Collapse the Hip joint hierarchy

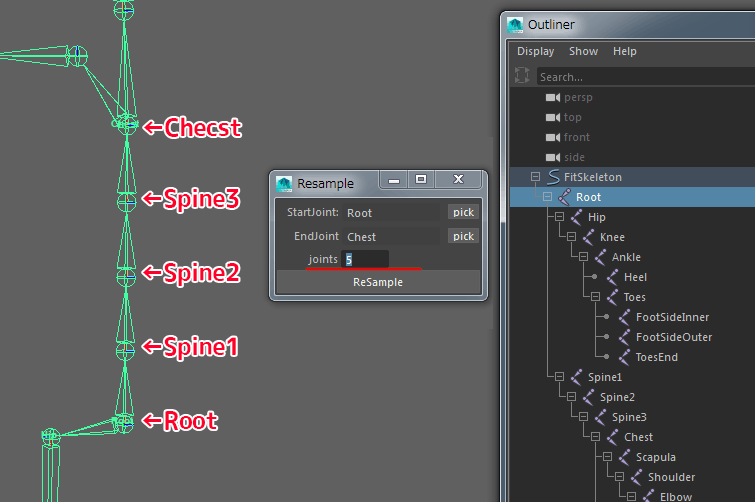tap(559, 217)
